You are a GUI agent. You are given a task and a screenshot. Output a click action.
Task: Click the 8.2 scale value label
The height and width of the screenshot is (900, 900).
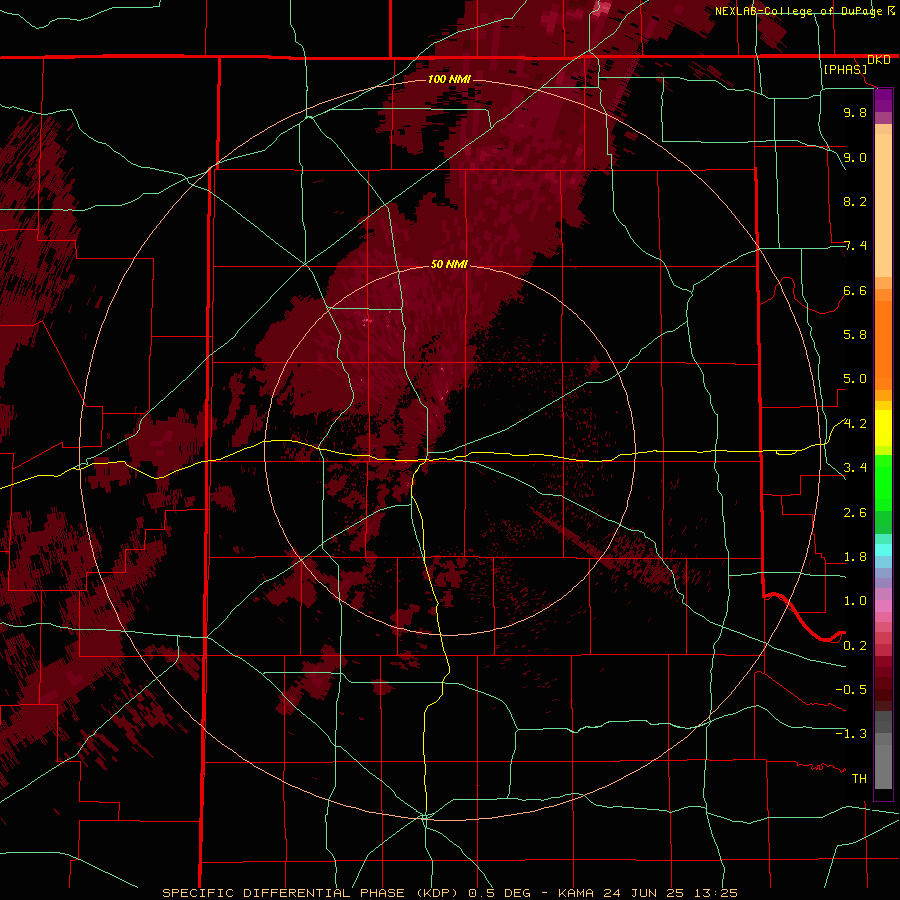[x=855, y=201]
